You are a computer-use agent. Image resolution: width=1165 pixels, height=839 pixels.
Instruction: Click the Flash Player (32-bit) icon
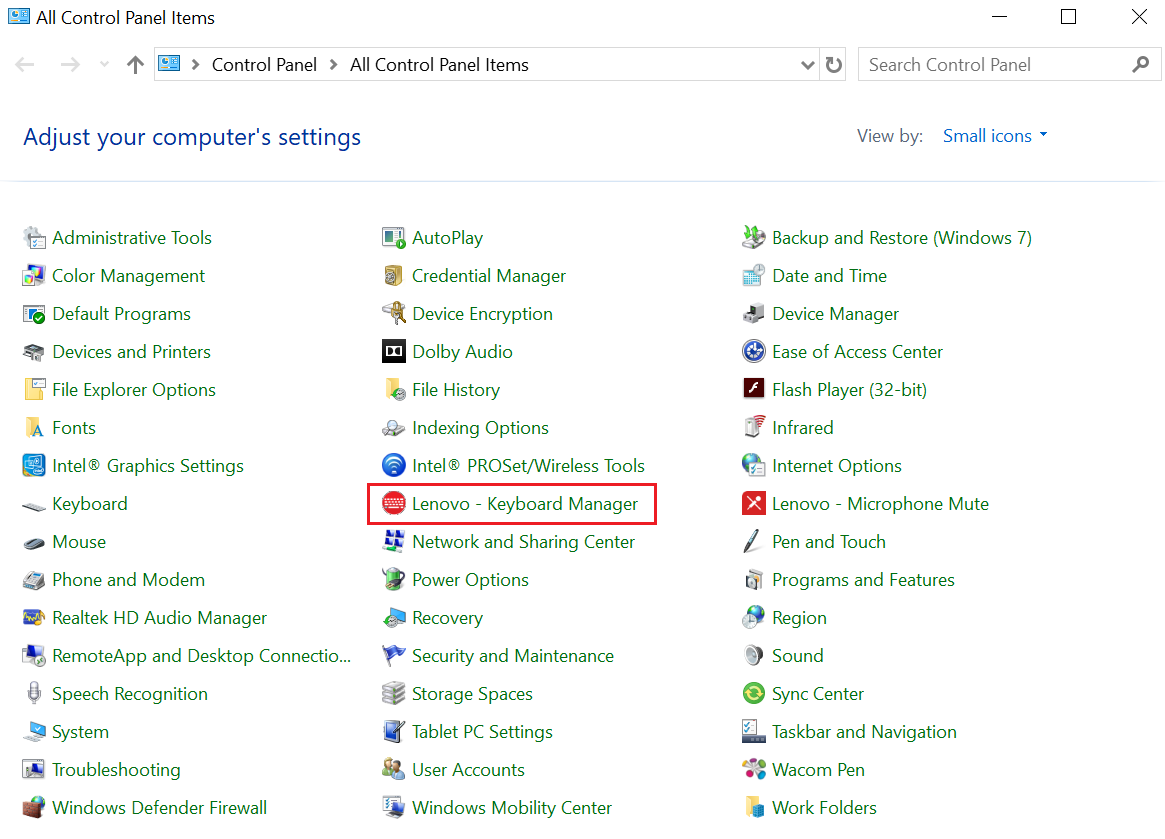coord(754,390)
